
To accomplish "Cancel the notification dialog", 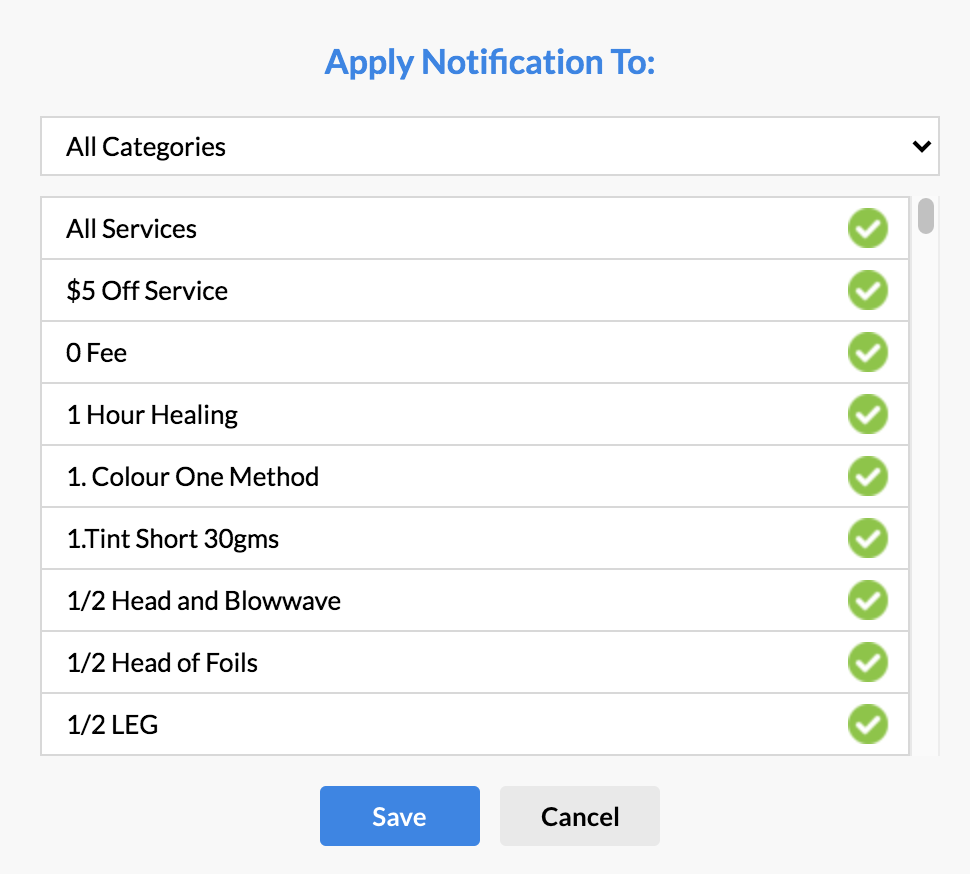I will [x=580, y=816].
